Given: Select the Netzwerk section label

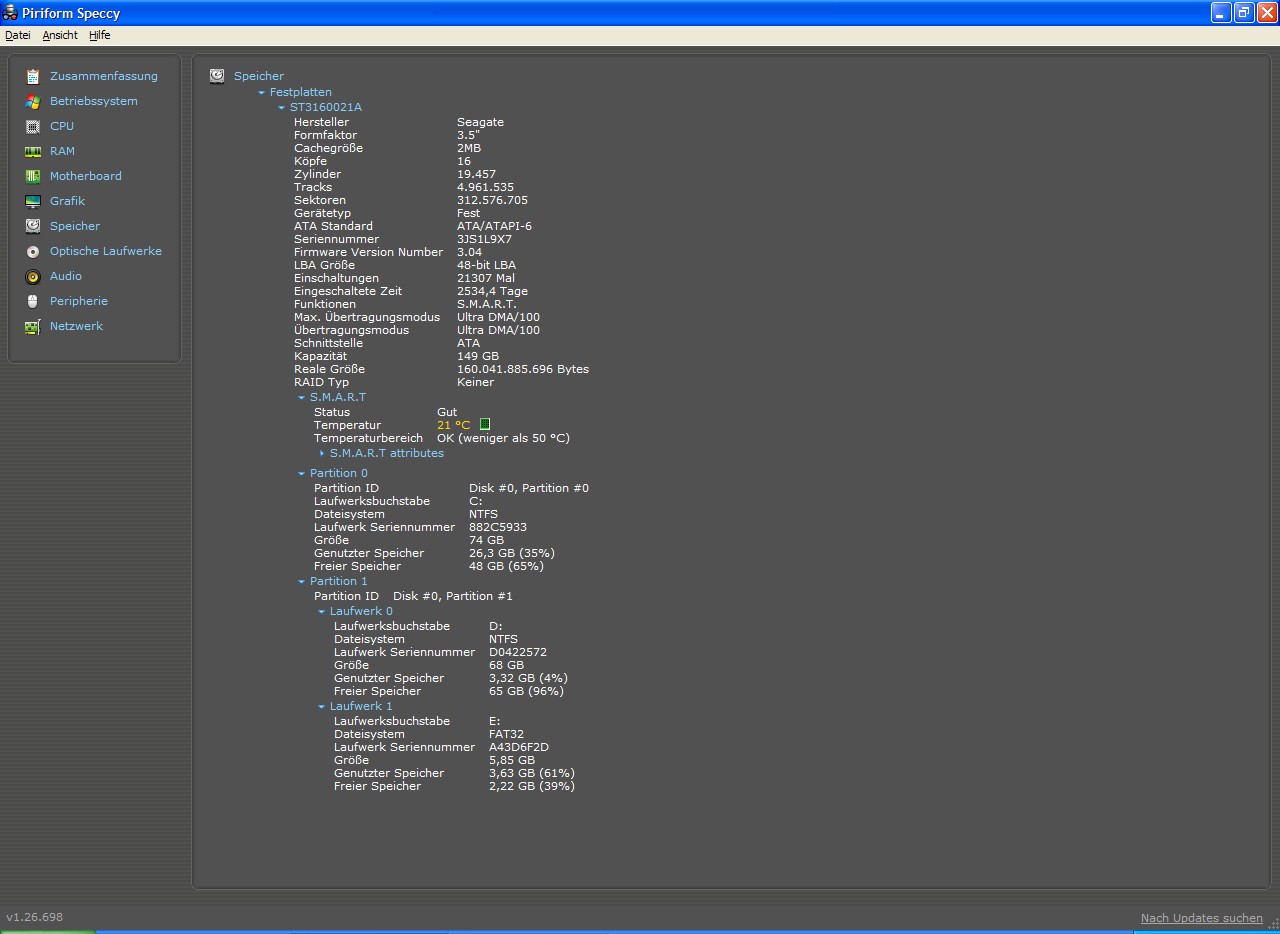Looking at the screenshot, I should click(76, 326).
